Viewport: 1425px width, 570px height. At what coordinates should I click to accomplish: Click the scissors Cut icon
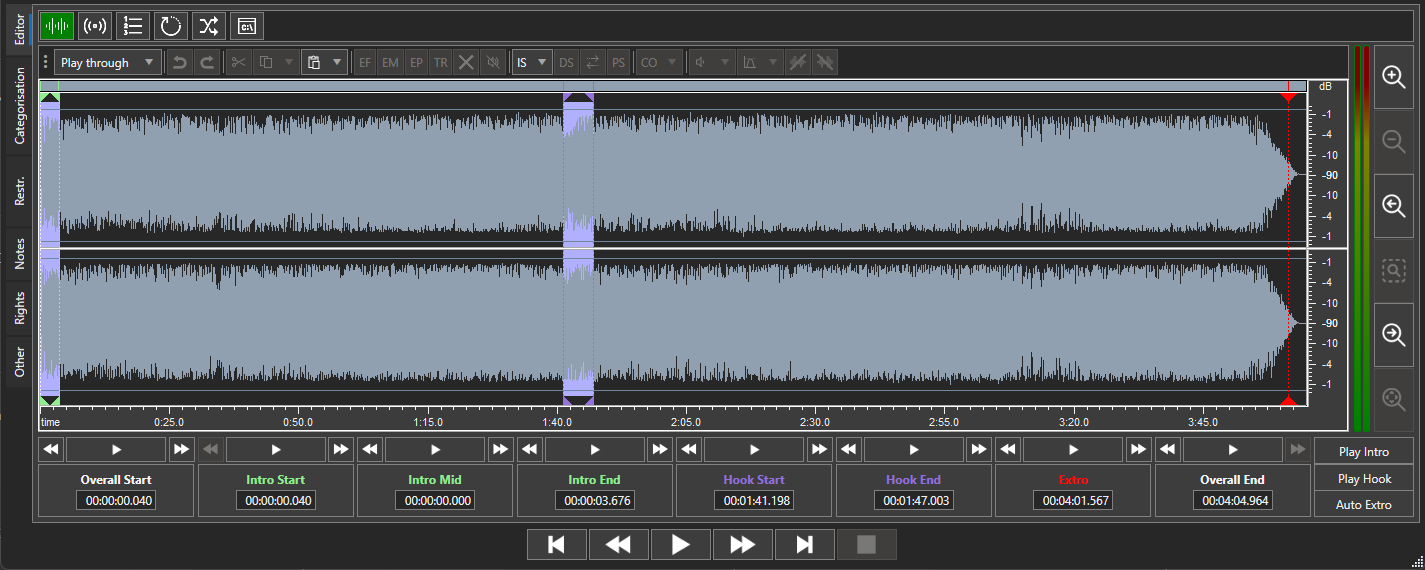[238, 62]
